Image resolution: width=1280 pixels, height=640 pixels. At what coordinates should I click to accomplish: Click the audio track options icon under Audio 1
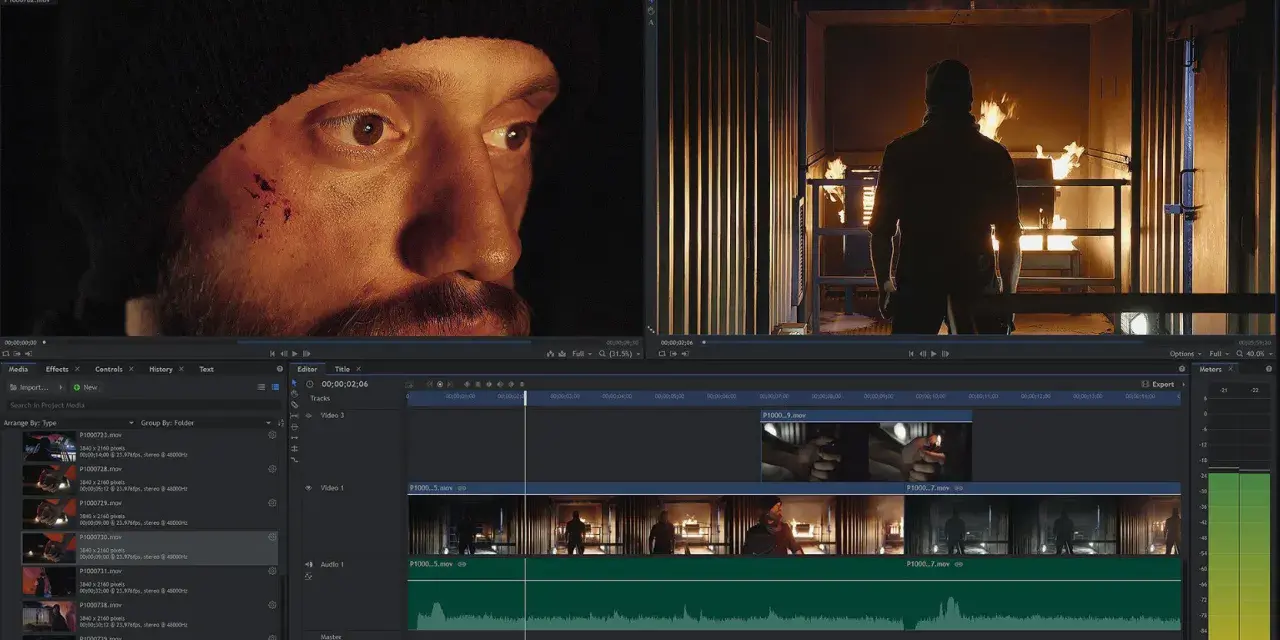pyautogui.click(x=308, y=577)
